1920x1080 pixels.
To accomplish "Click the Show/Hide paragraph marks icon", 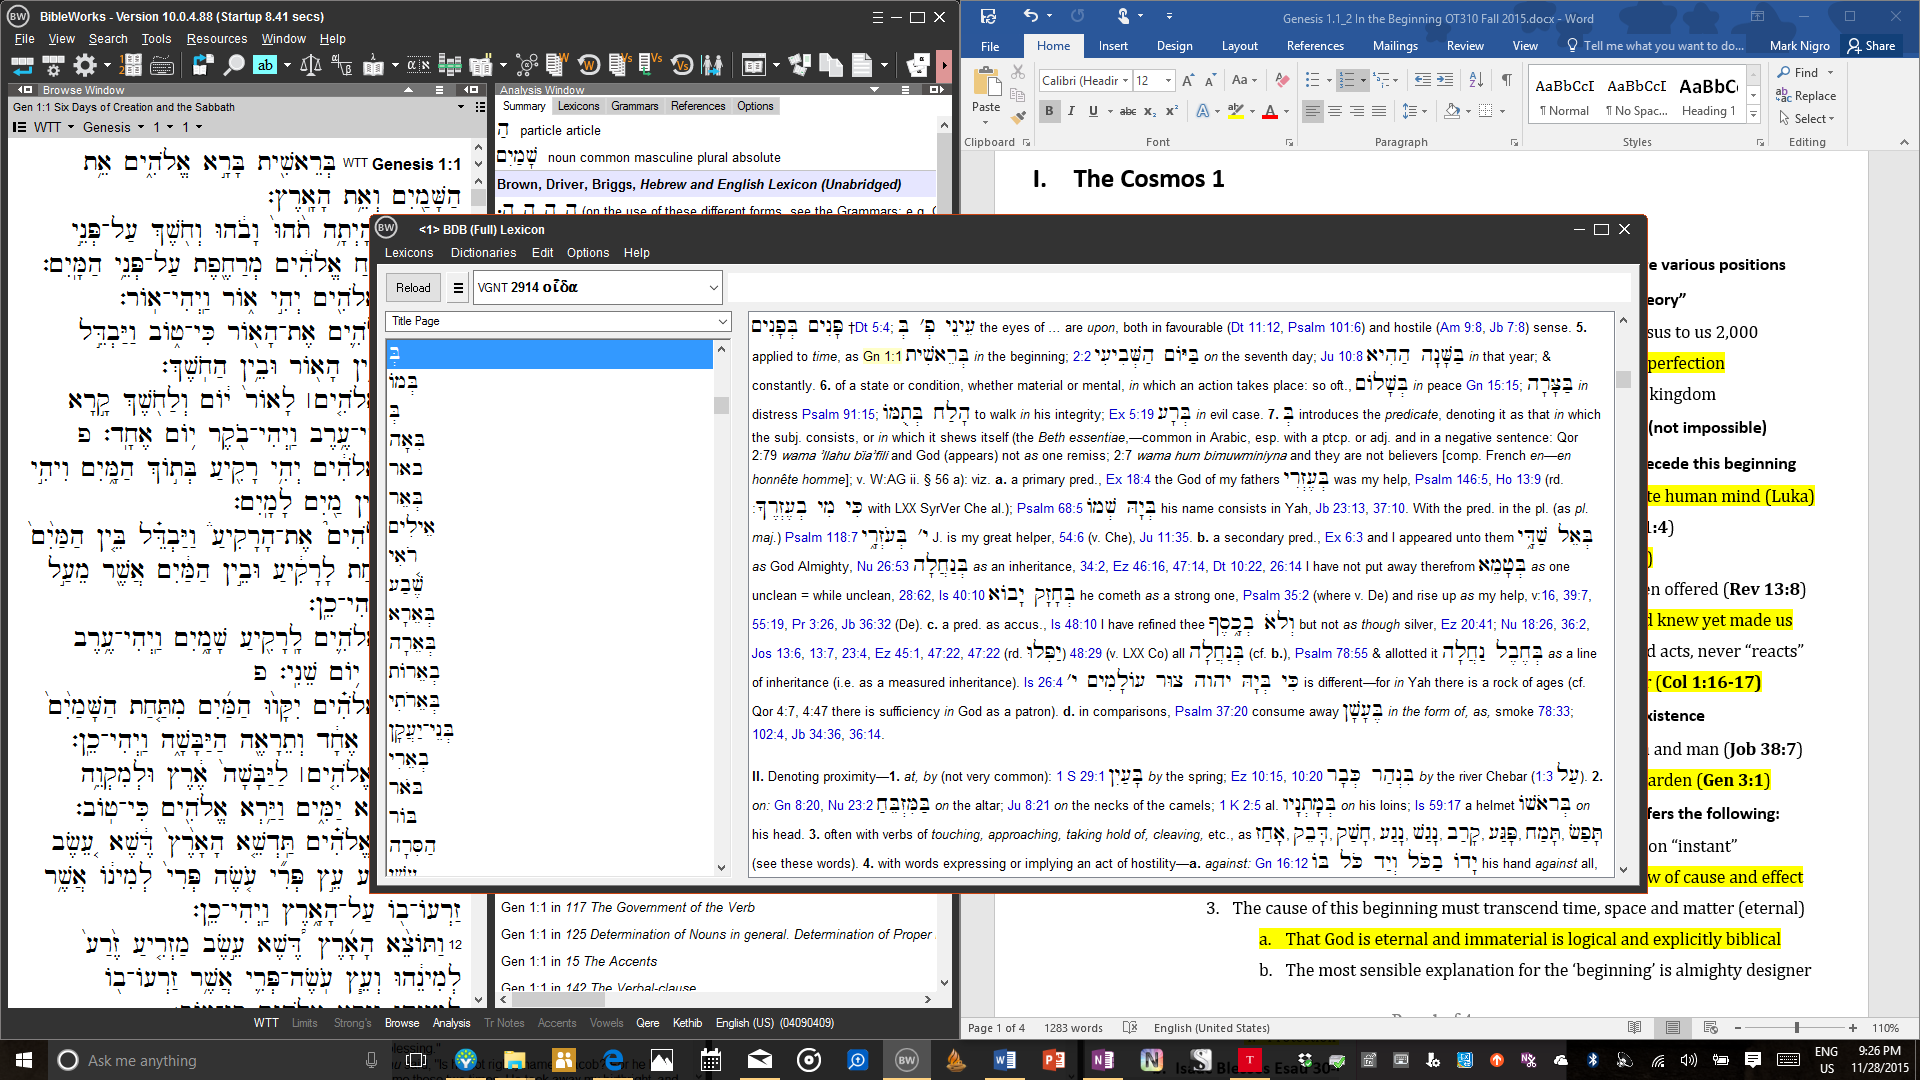I will 1506,80.
